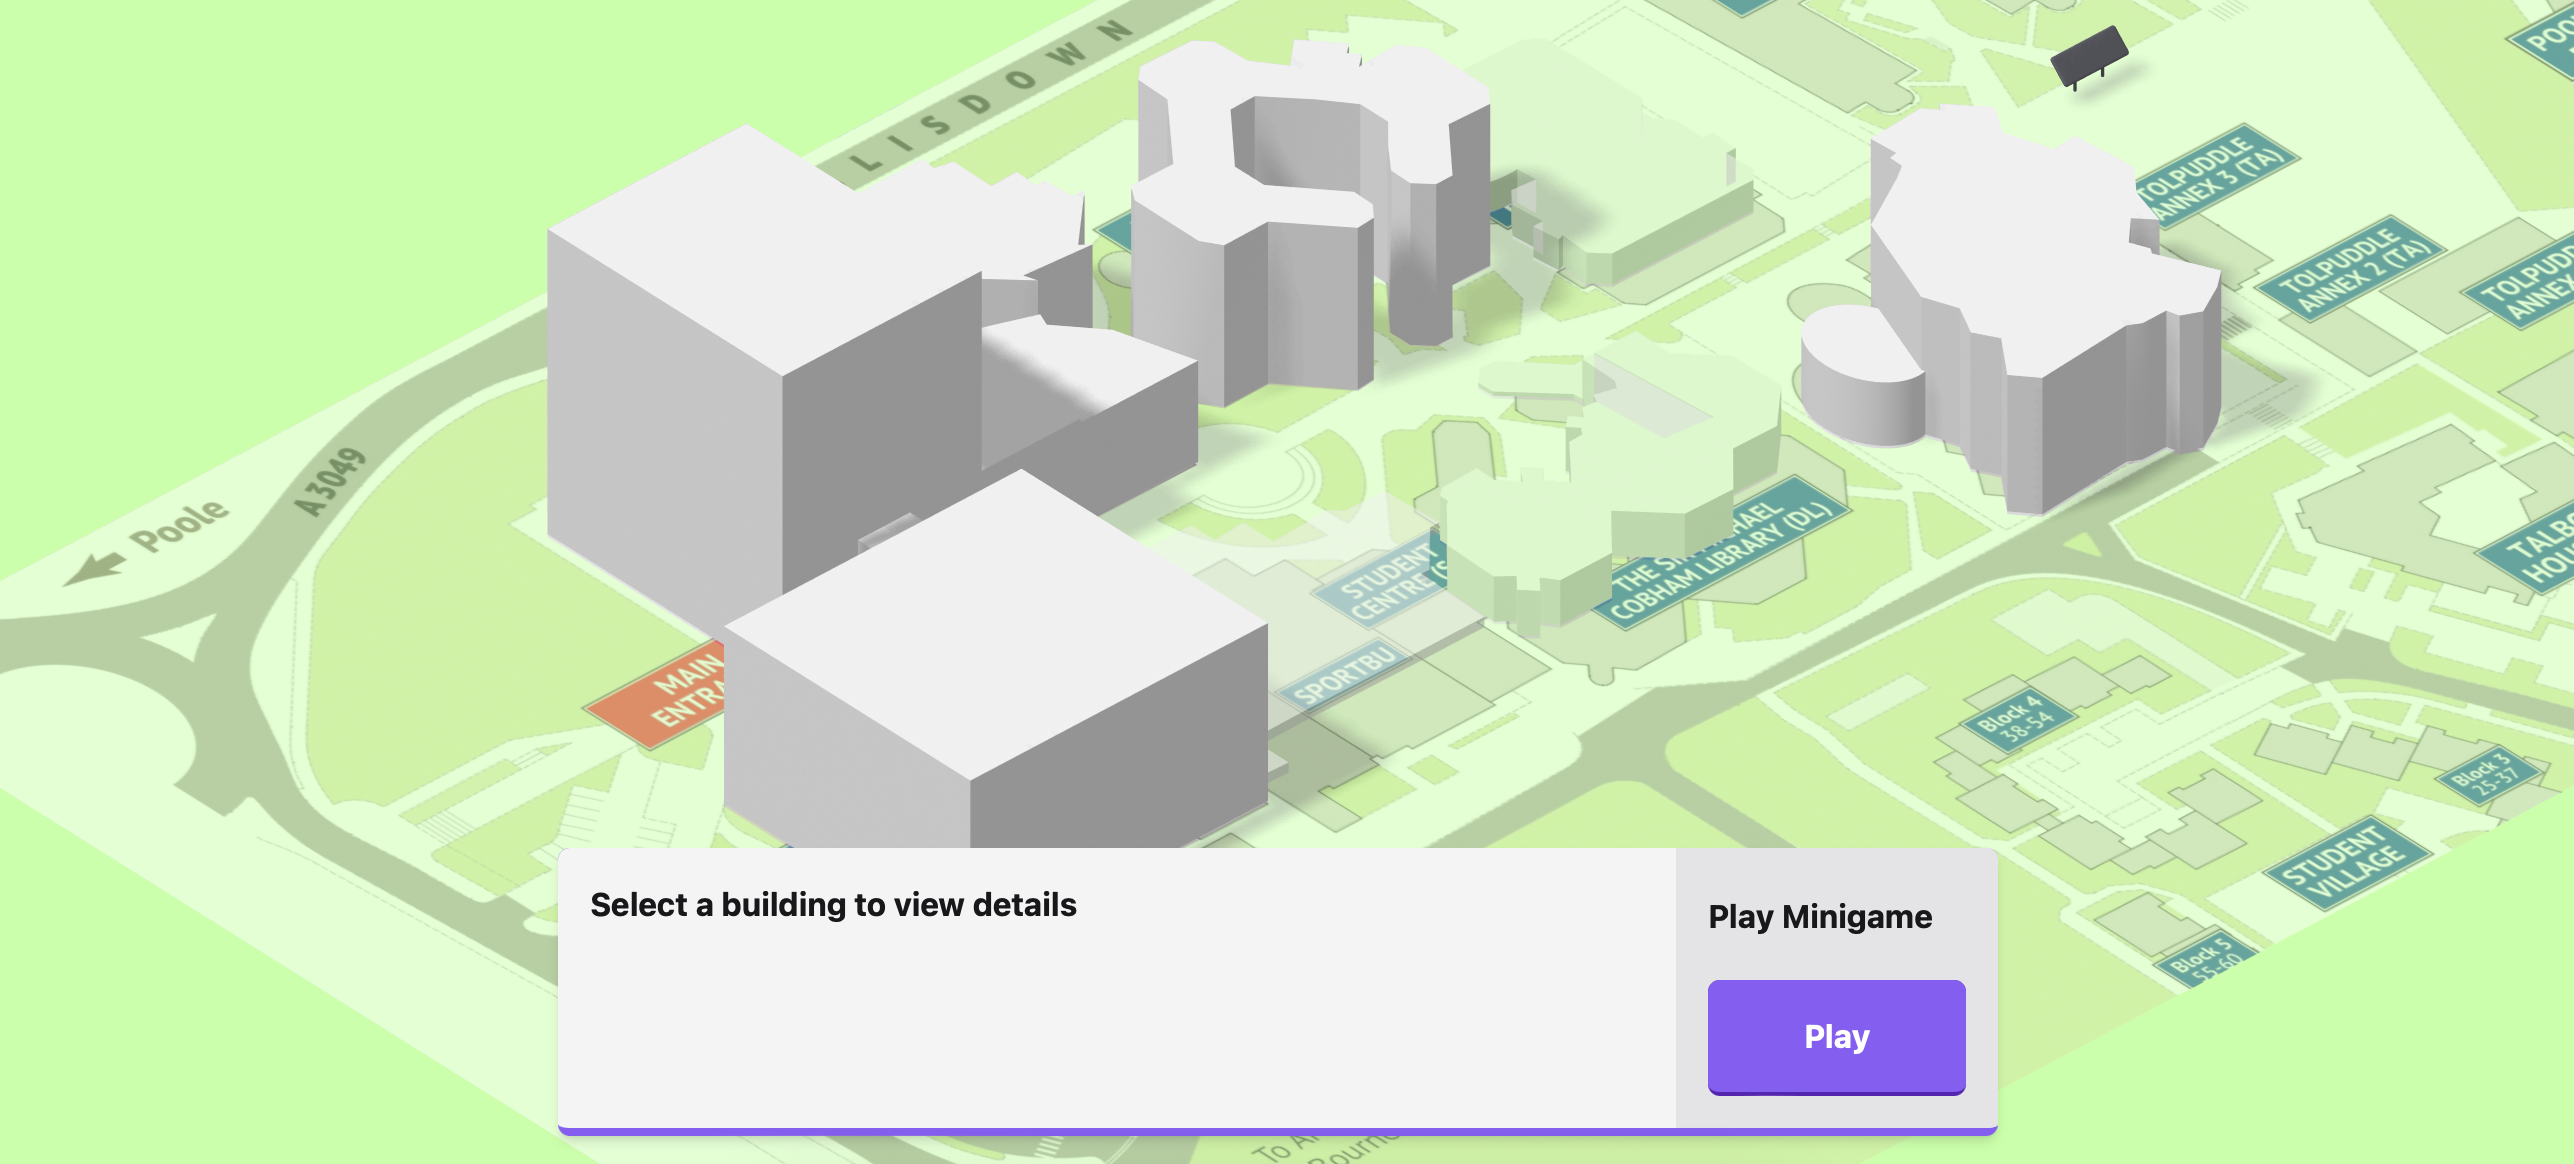The height and width of the screenshot is (1164, 2574).
Task: Click the small dark bench object on the map
Action: (2089, 56)
